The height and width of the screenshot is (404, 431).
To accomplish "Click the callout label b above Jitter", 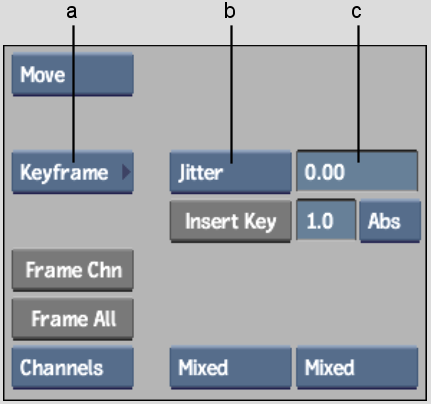I will pyautogui.click(x=229, y=11).
